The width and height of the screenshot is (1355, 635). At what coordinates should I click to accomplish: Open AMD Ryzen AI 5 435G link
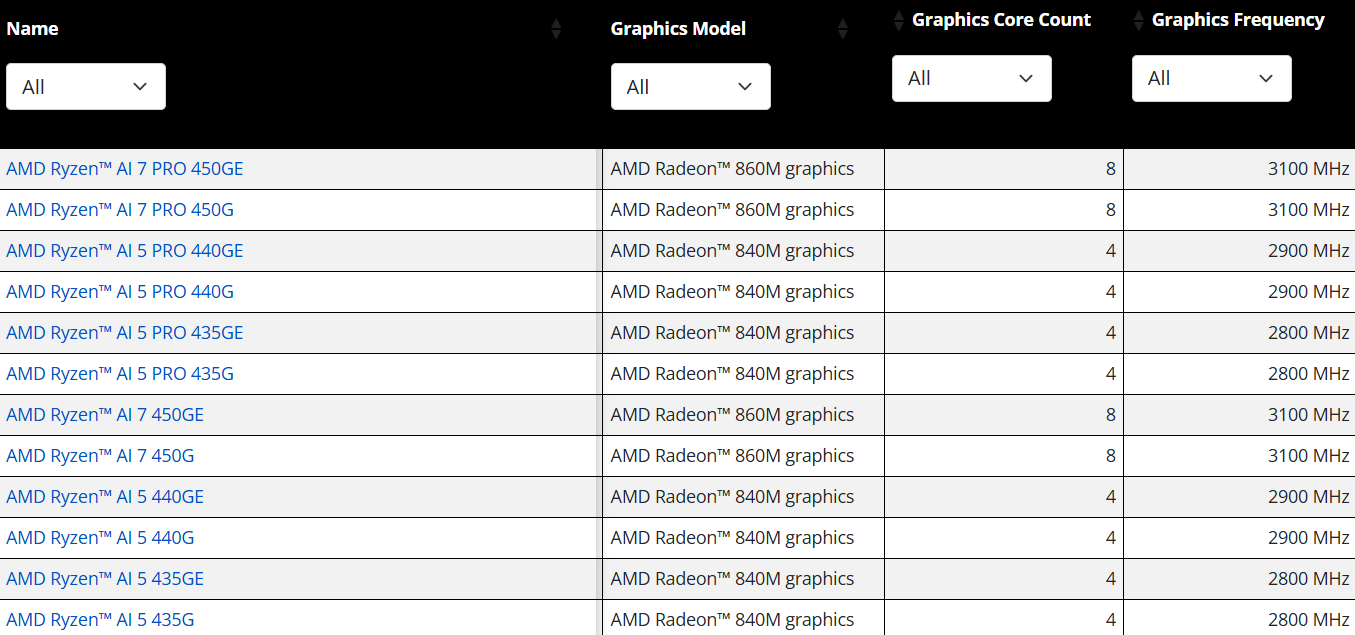pos(100,620)
